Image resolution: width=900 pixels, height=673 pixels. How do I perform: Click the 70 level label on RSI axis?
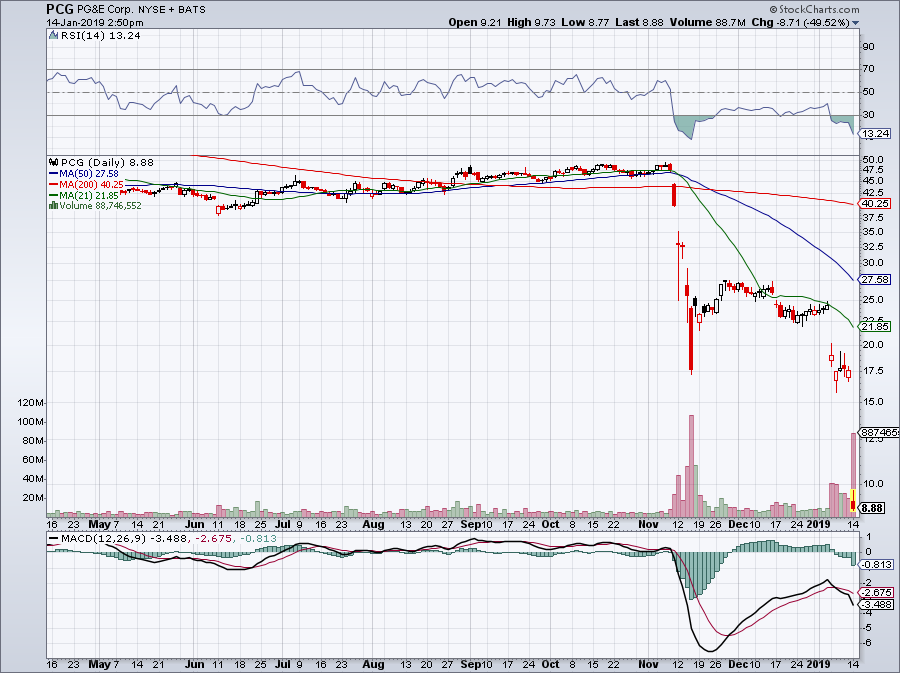868,69
